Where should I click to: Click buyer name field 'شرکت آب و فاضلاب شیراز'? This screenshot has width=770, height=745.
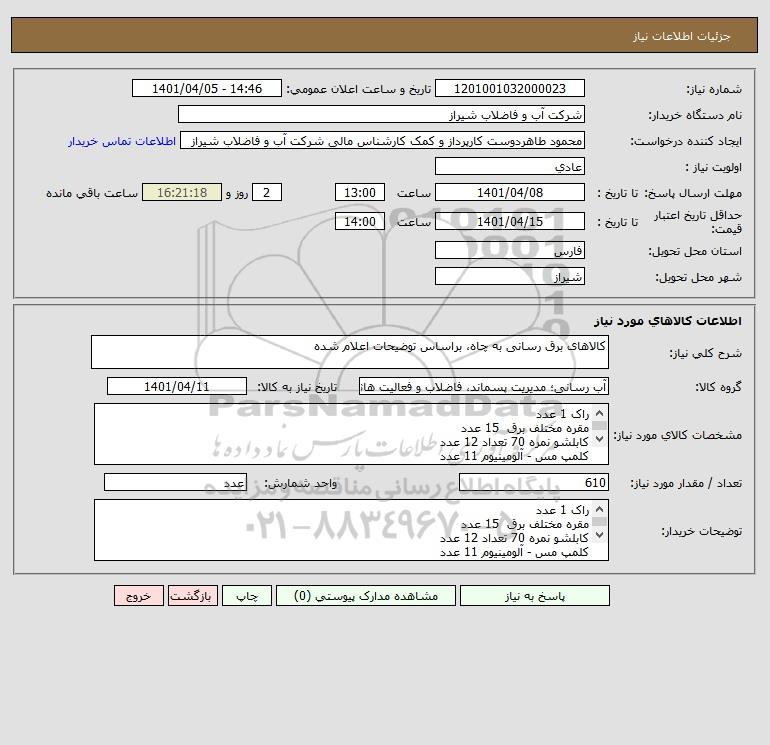[x=381, y=114]
